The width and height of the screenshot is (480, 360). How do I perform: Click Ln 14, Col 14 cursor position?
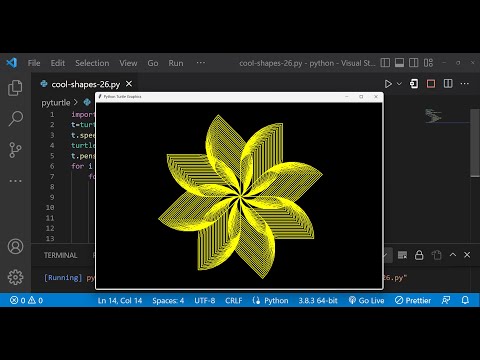[x=120, y=301]
